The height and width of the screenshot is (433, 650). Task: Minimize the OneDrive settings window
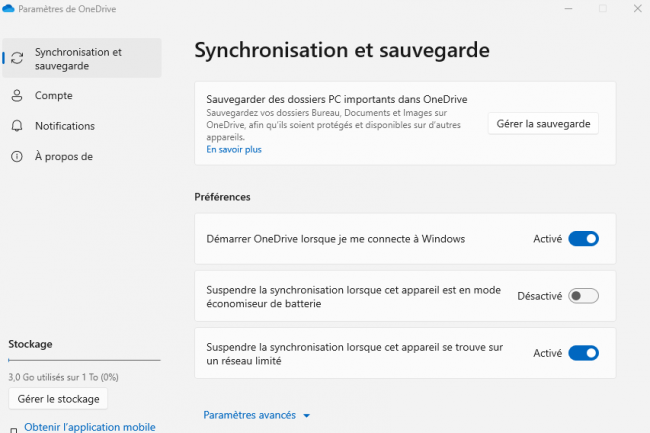click(559, 9)
